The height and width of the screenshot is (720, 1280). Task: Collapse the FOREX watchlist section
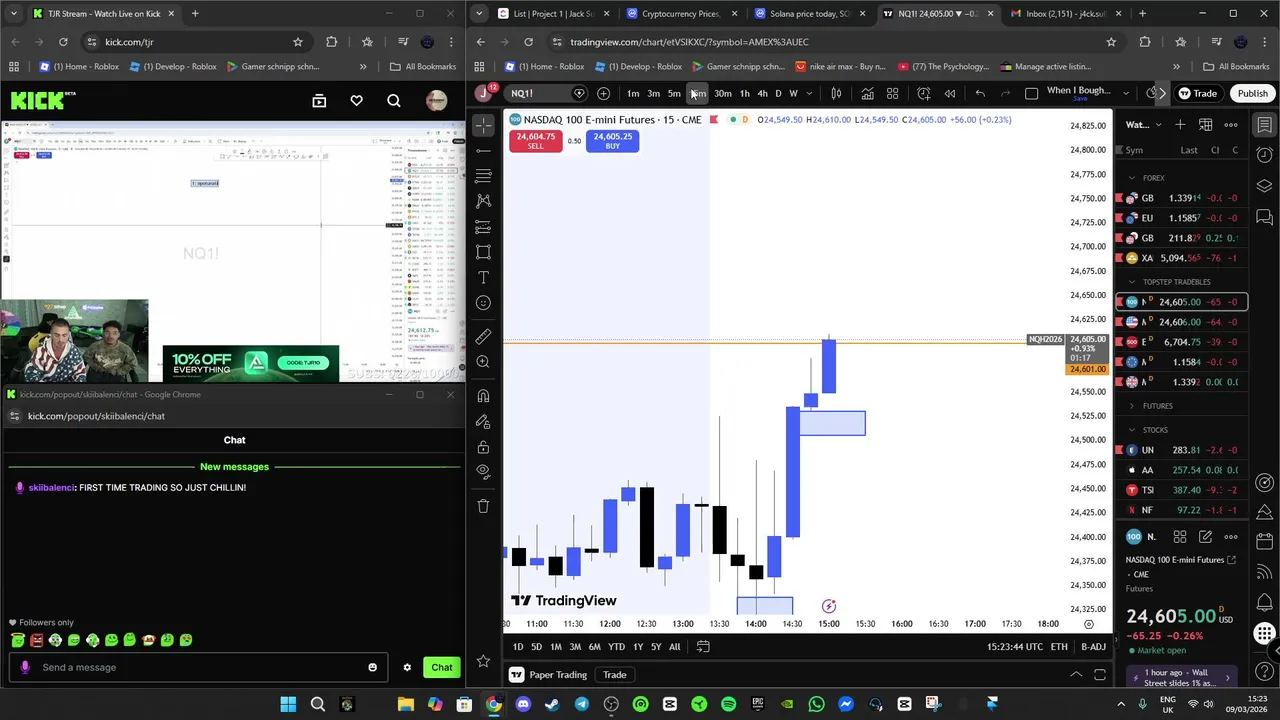(1132, 178)
